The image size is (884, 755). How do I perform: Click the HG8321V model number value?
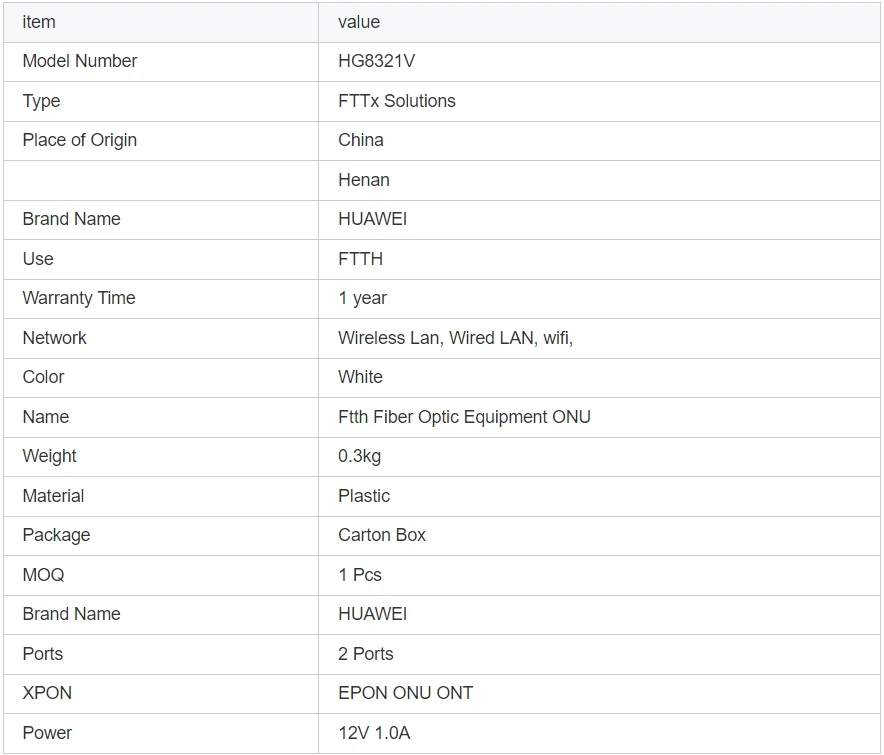376,61
